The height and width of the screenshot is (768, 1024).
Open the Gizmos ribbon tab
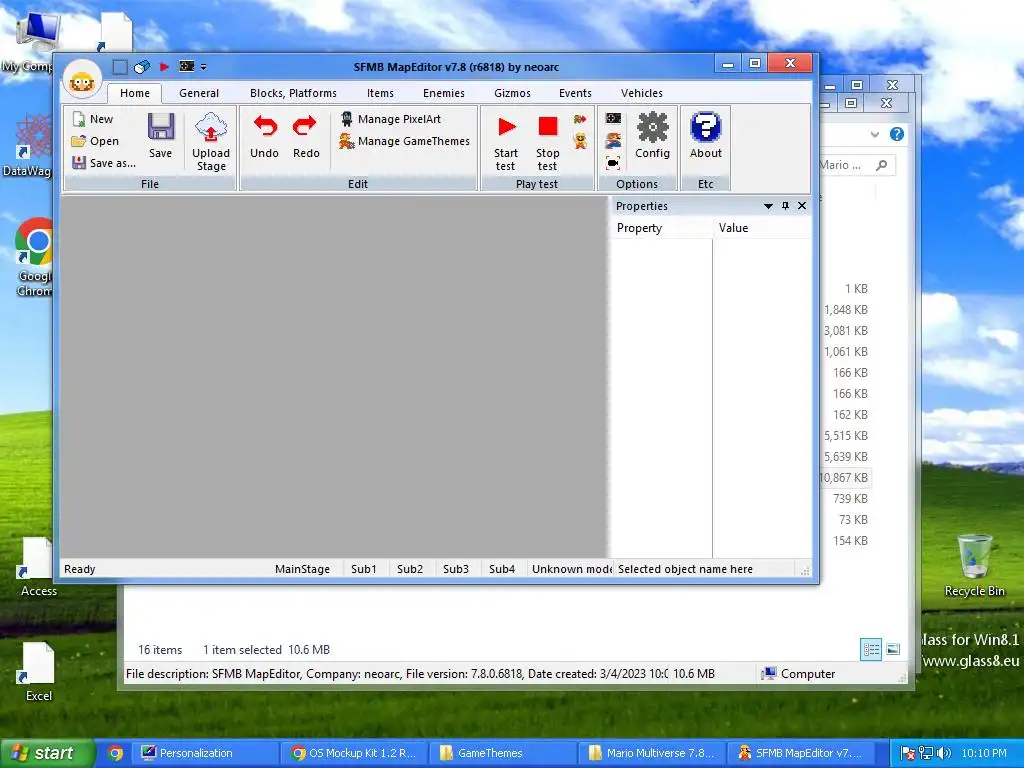[x=512, y=93]
